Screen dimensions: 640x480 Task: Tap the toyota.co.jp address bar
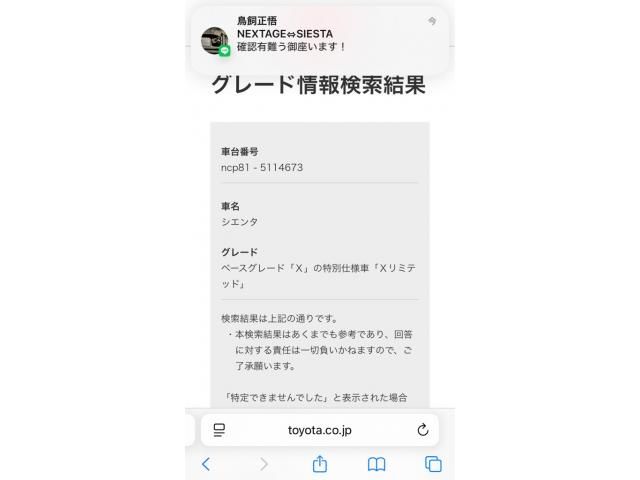click(320, 430)
